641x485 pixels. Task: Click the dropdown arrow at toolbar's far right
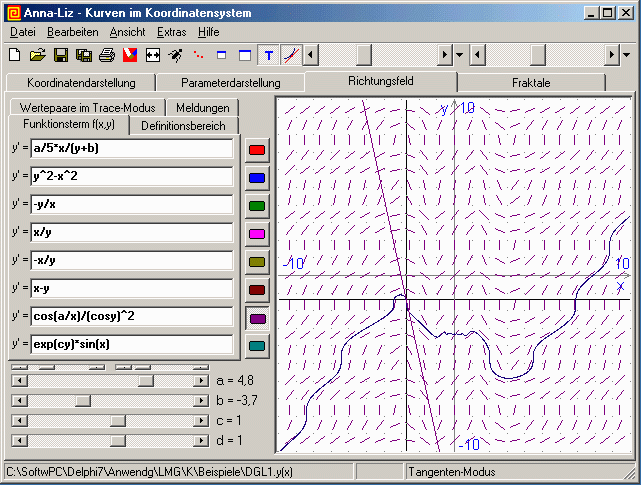pos(626,54)
